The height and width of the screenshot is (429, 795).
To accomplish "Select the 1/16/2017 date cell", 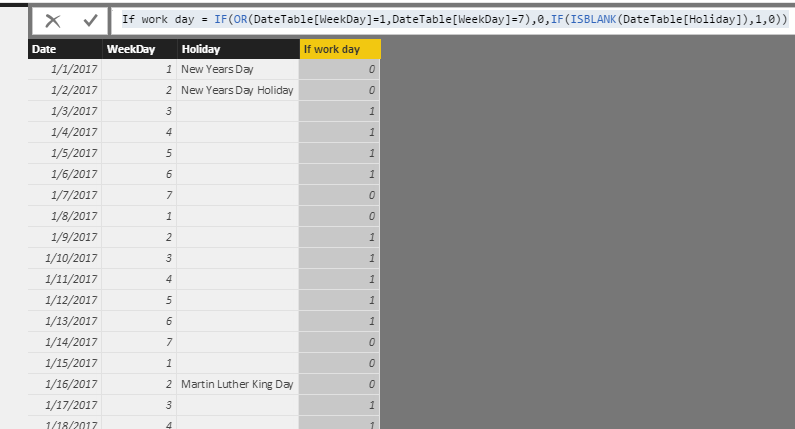I will (65, 384).
